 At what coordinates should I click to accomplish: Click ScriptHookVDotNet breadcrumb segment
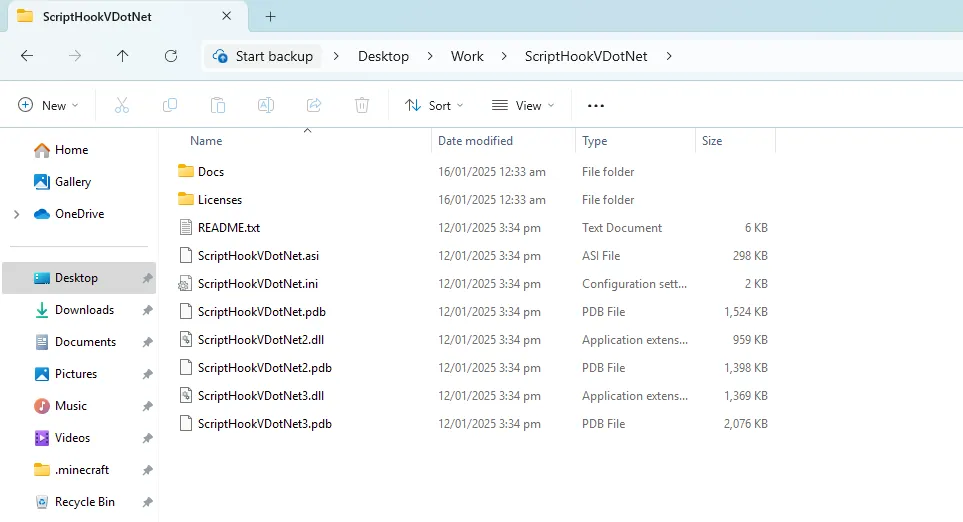(x=586, y=56)
